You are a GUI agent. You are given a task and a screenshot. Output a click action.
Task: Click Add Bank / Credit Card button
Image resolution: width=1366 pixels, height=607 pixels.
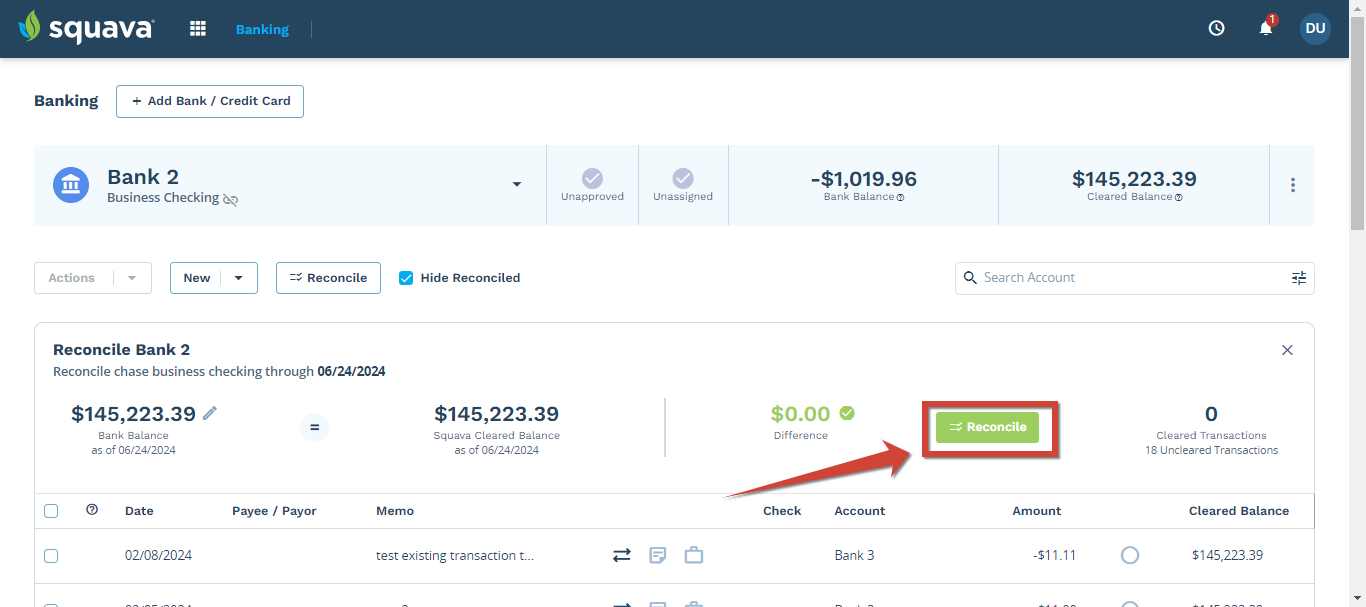point(210,101)
